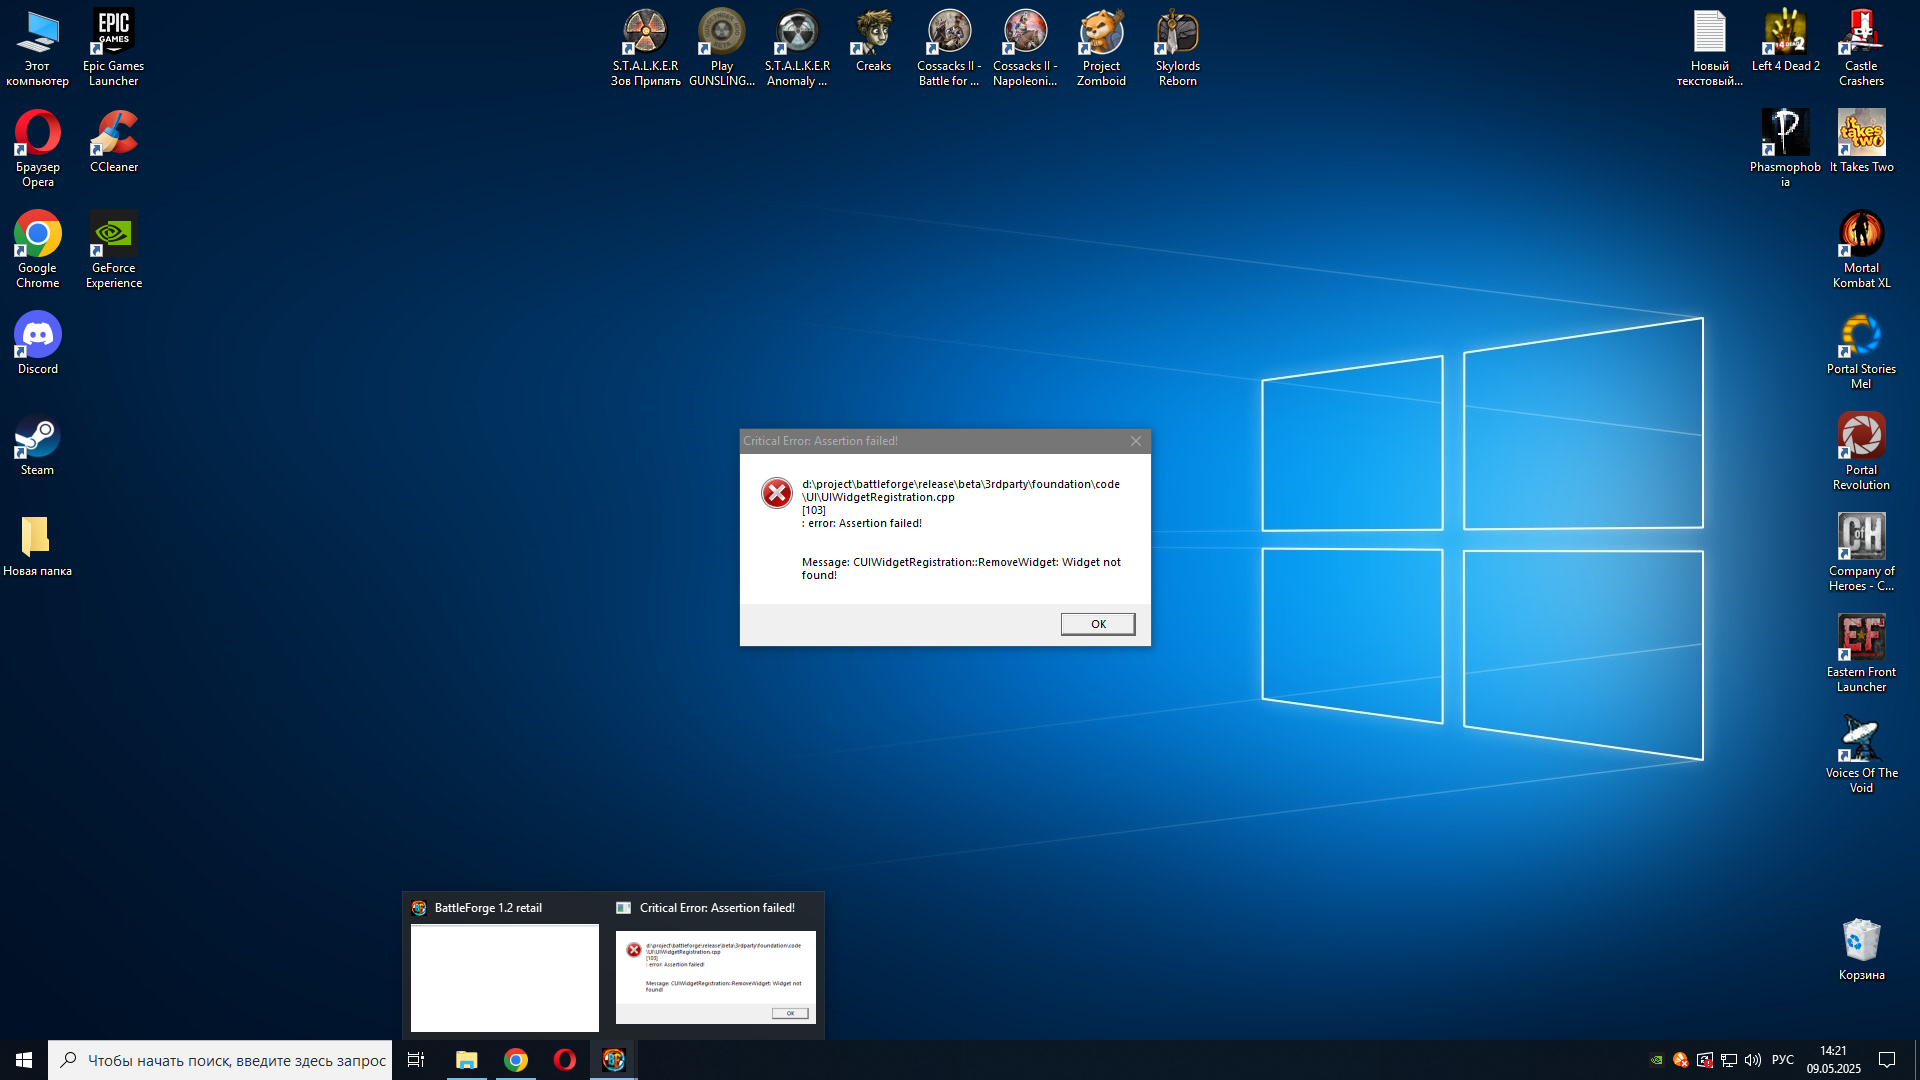Open Phasmophobia desktop icon
Viewport: 1920px width, 1080px height.
(x=1785, y=148)
